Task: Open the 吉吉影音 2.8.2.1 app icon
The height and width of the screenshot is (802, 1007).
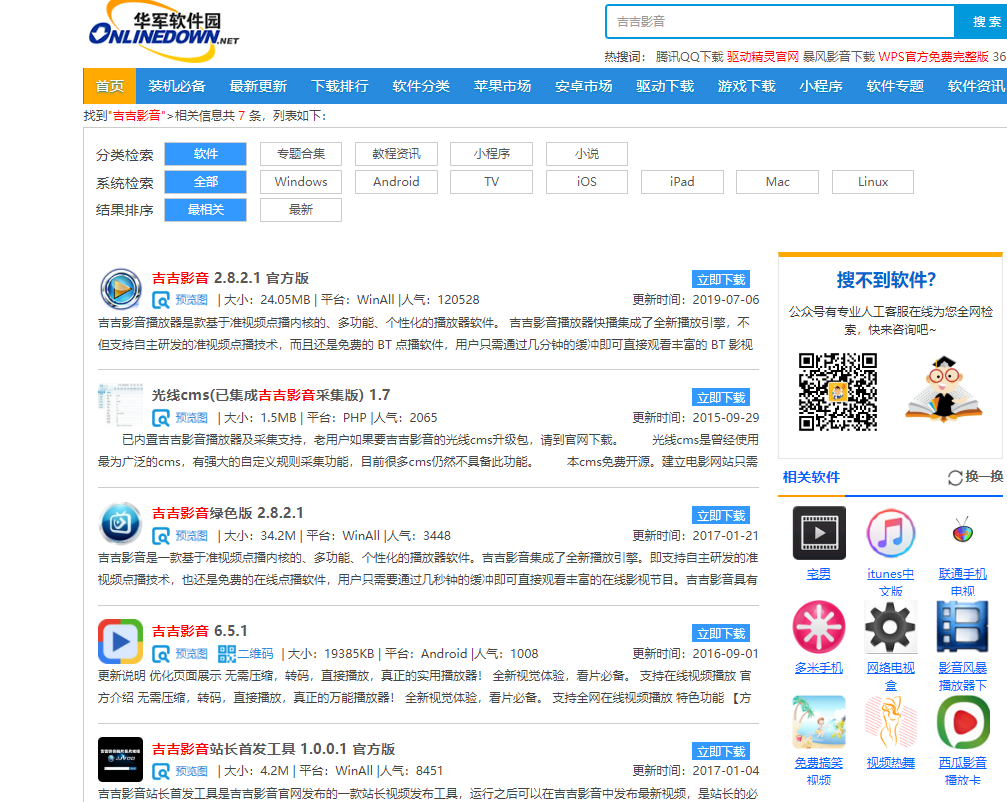Action: click(121, 289)
